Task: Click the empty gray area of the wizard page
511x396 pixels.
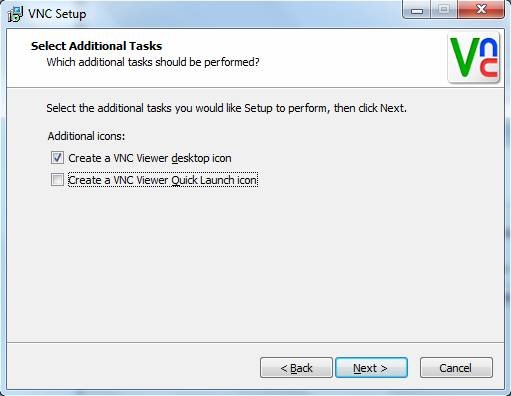Action: coord(255,263)
